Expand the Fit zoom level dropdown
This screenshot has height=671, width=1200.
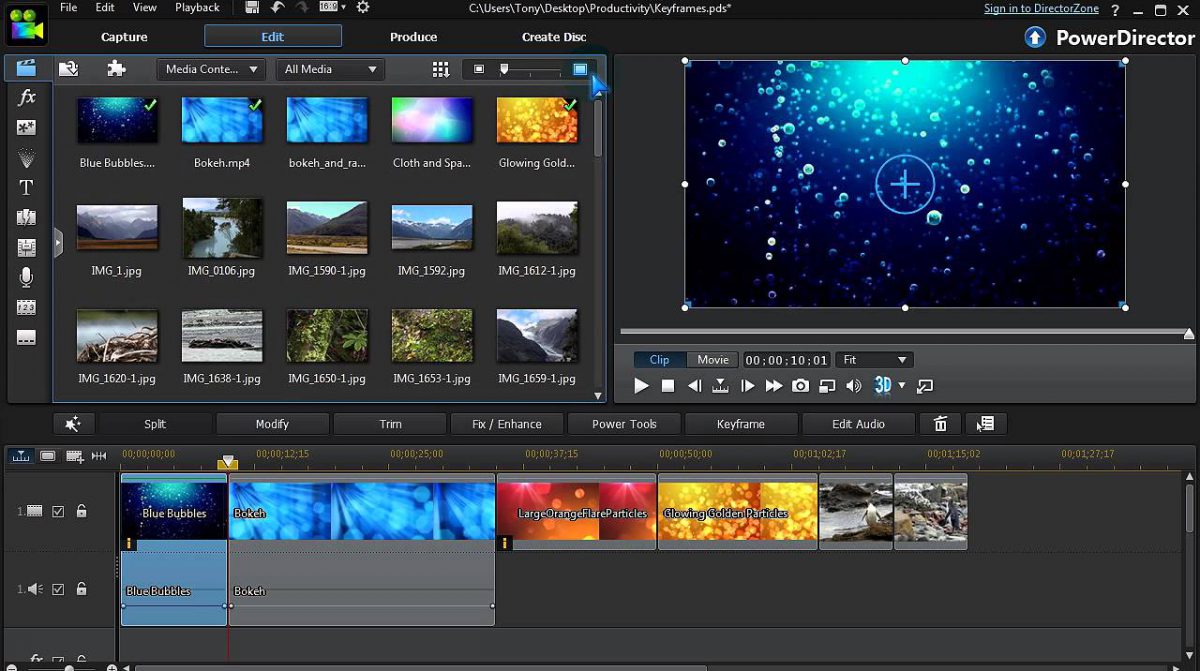point(874,359)
